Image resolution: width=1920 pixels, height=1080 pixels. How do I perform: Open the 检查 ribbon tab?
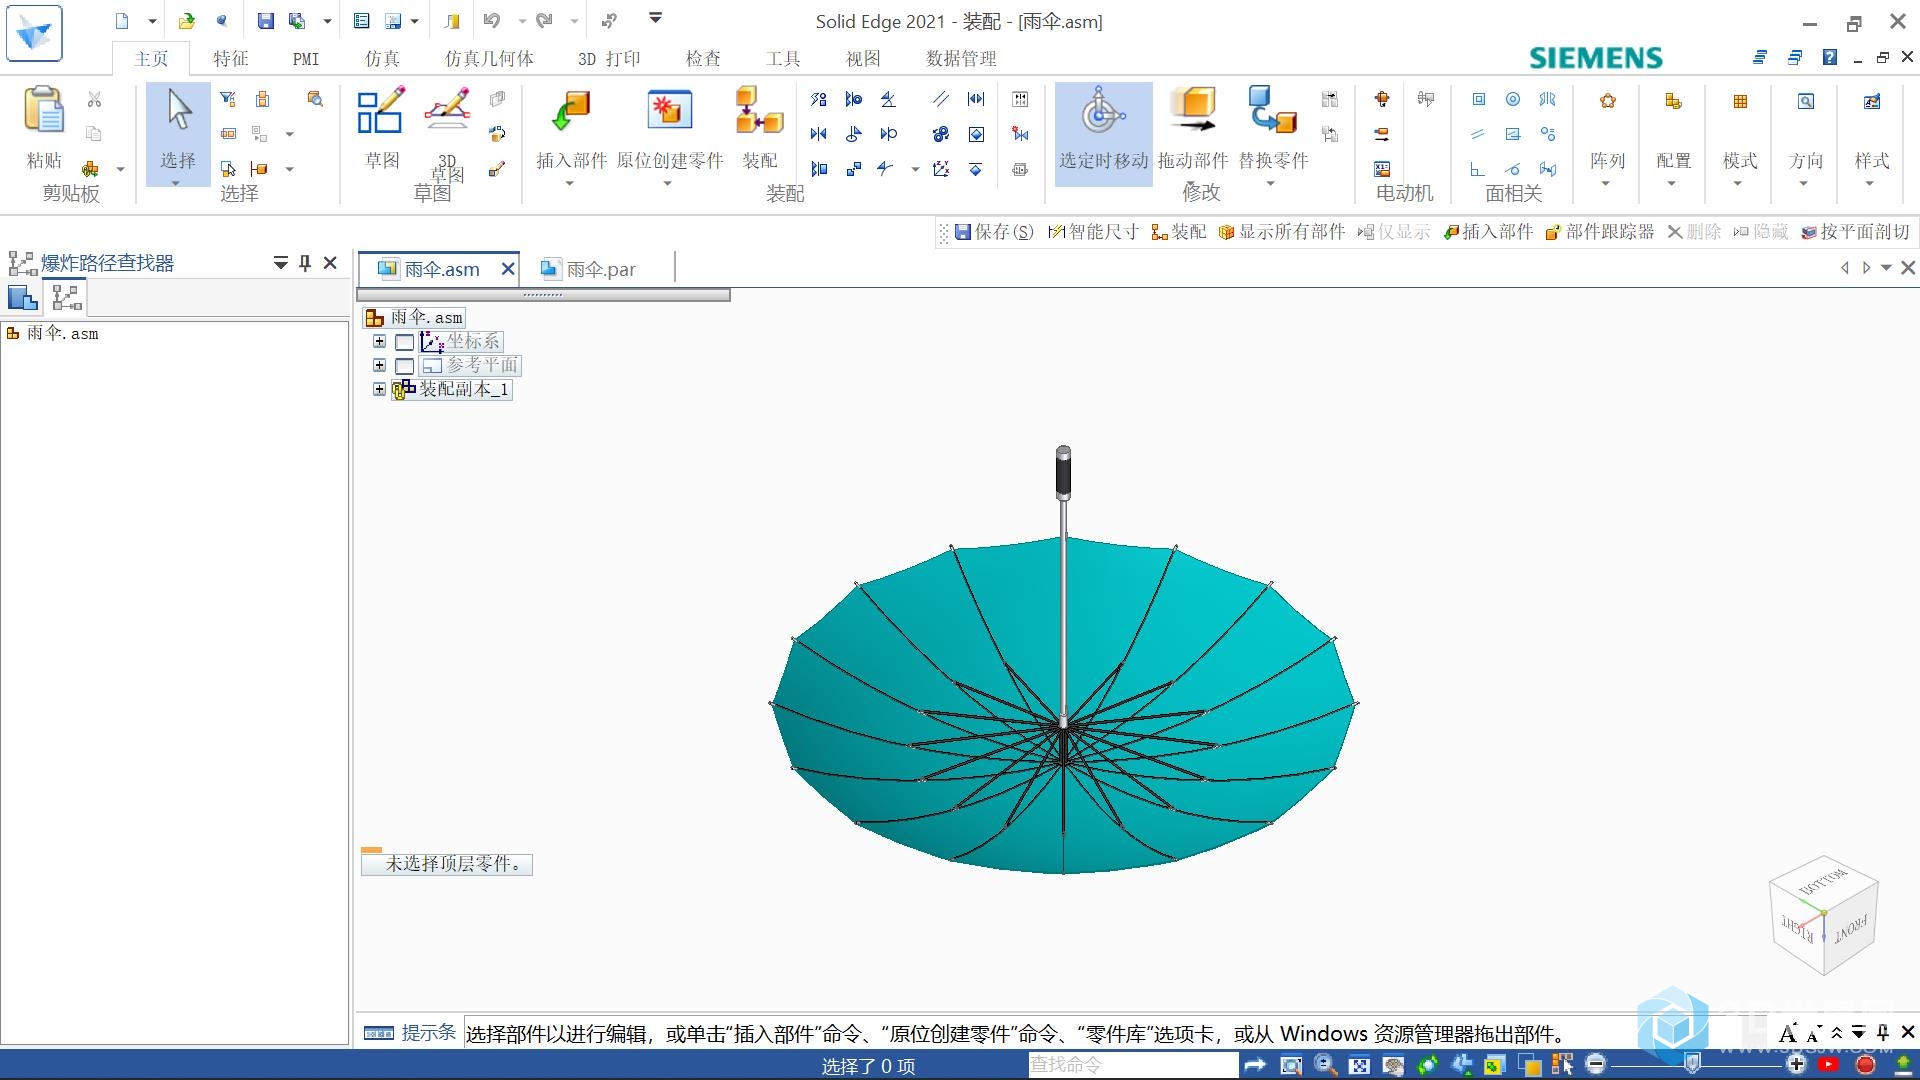(x=703, y=59)
